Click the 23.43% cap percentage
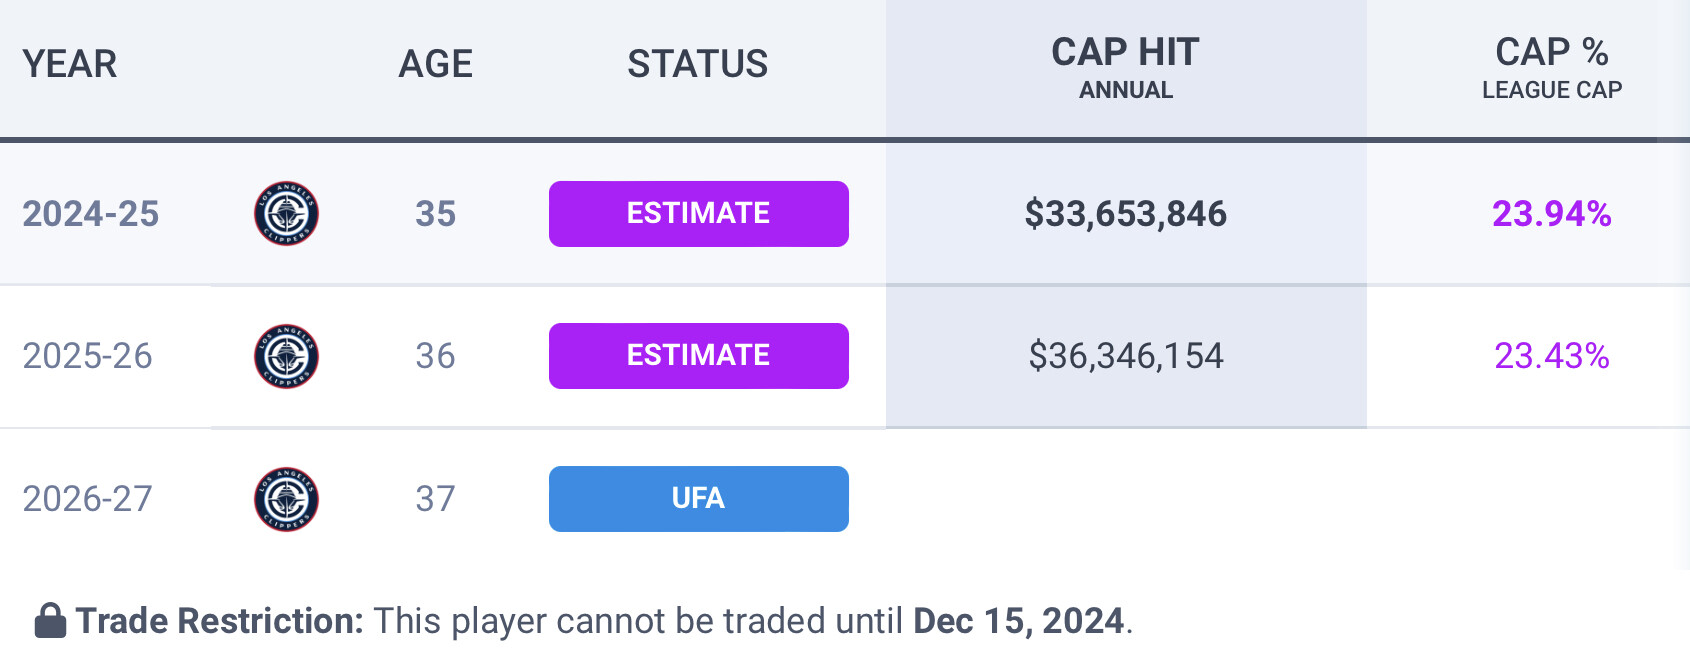The image size is (1690, 665). click(x=1551, y=356)
